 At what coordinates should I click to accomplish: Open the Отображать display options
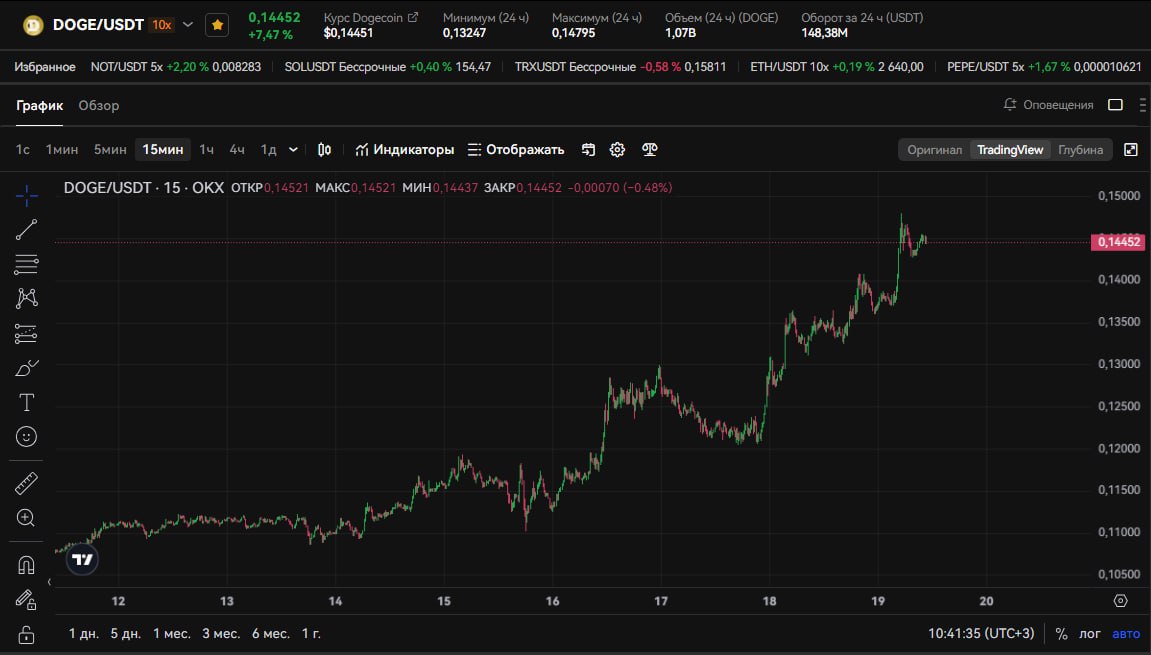[516, 150]
